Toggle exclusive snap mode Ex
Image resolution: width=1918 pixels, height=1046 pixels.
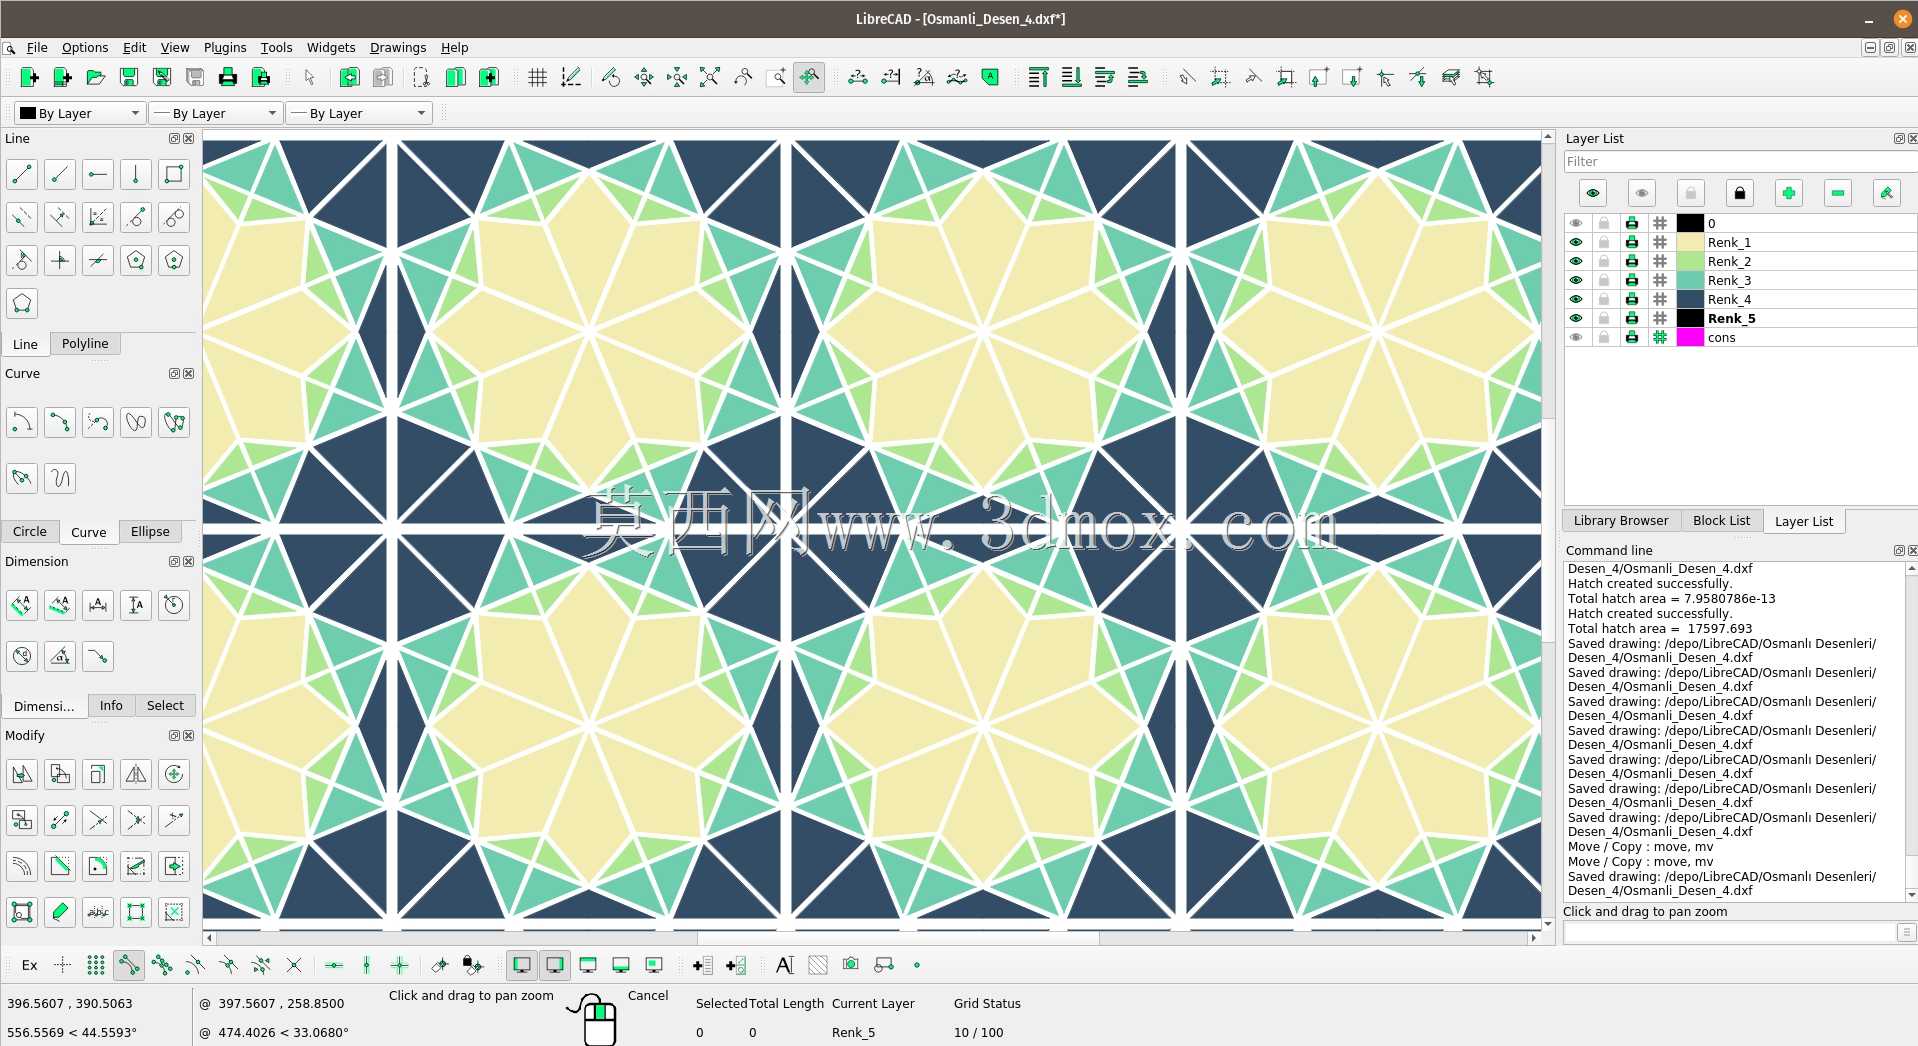[x=30, y=965]
